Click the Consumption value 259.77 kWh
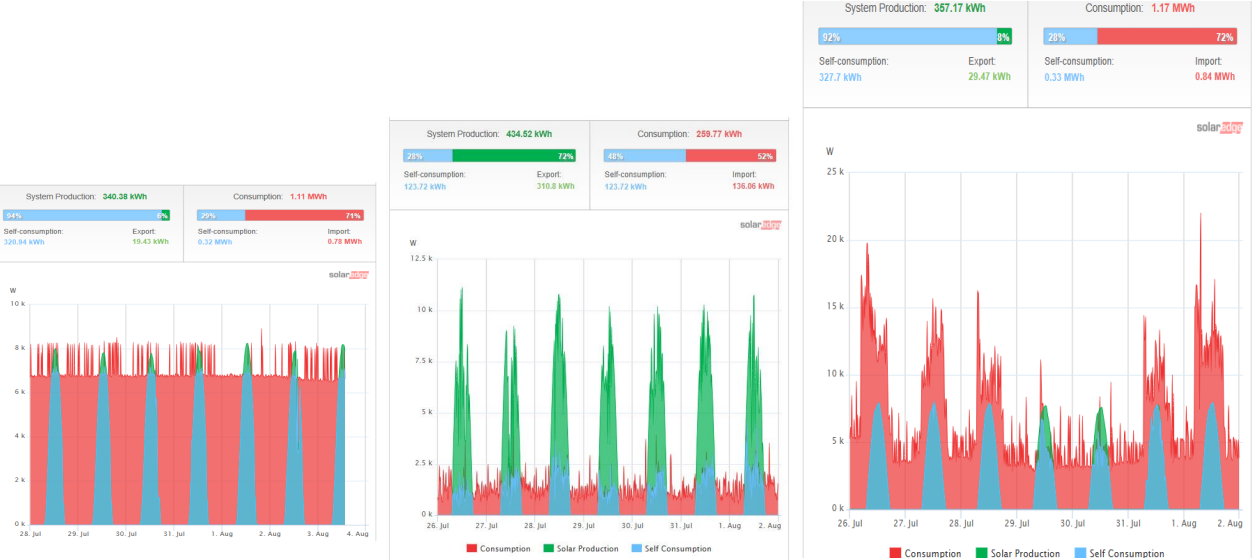Viewport: 1253px width, 560px height. pos(719,134)
